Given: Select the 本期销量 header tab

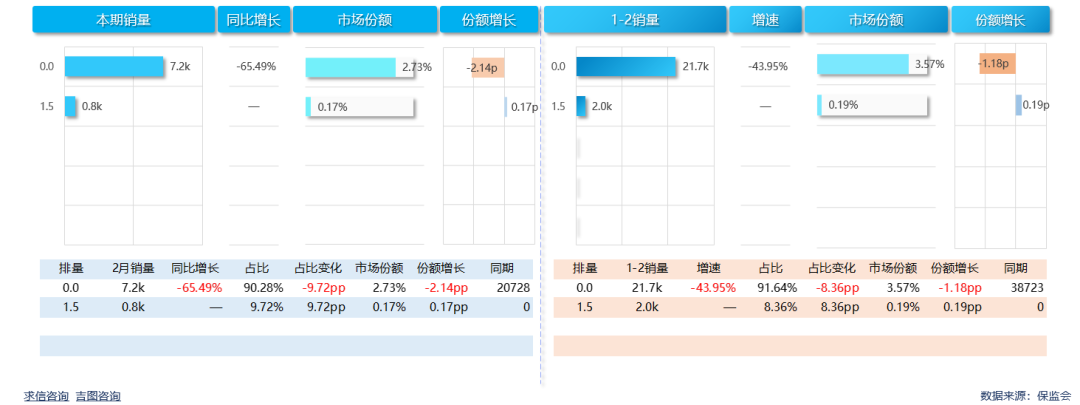Looking at the screenshot, I should pyautogui.click(x=124, y=19).
